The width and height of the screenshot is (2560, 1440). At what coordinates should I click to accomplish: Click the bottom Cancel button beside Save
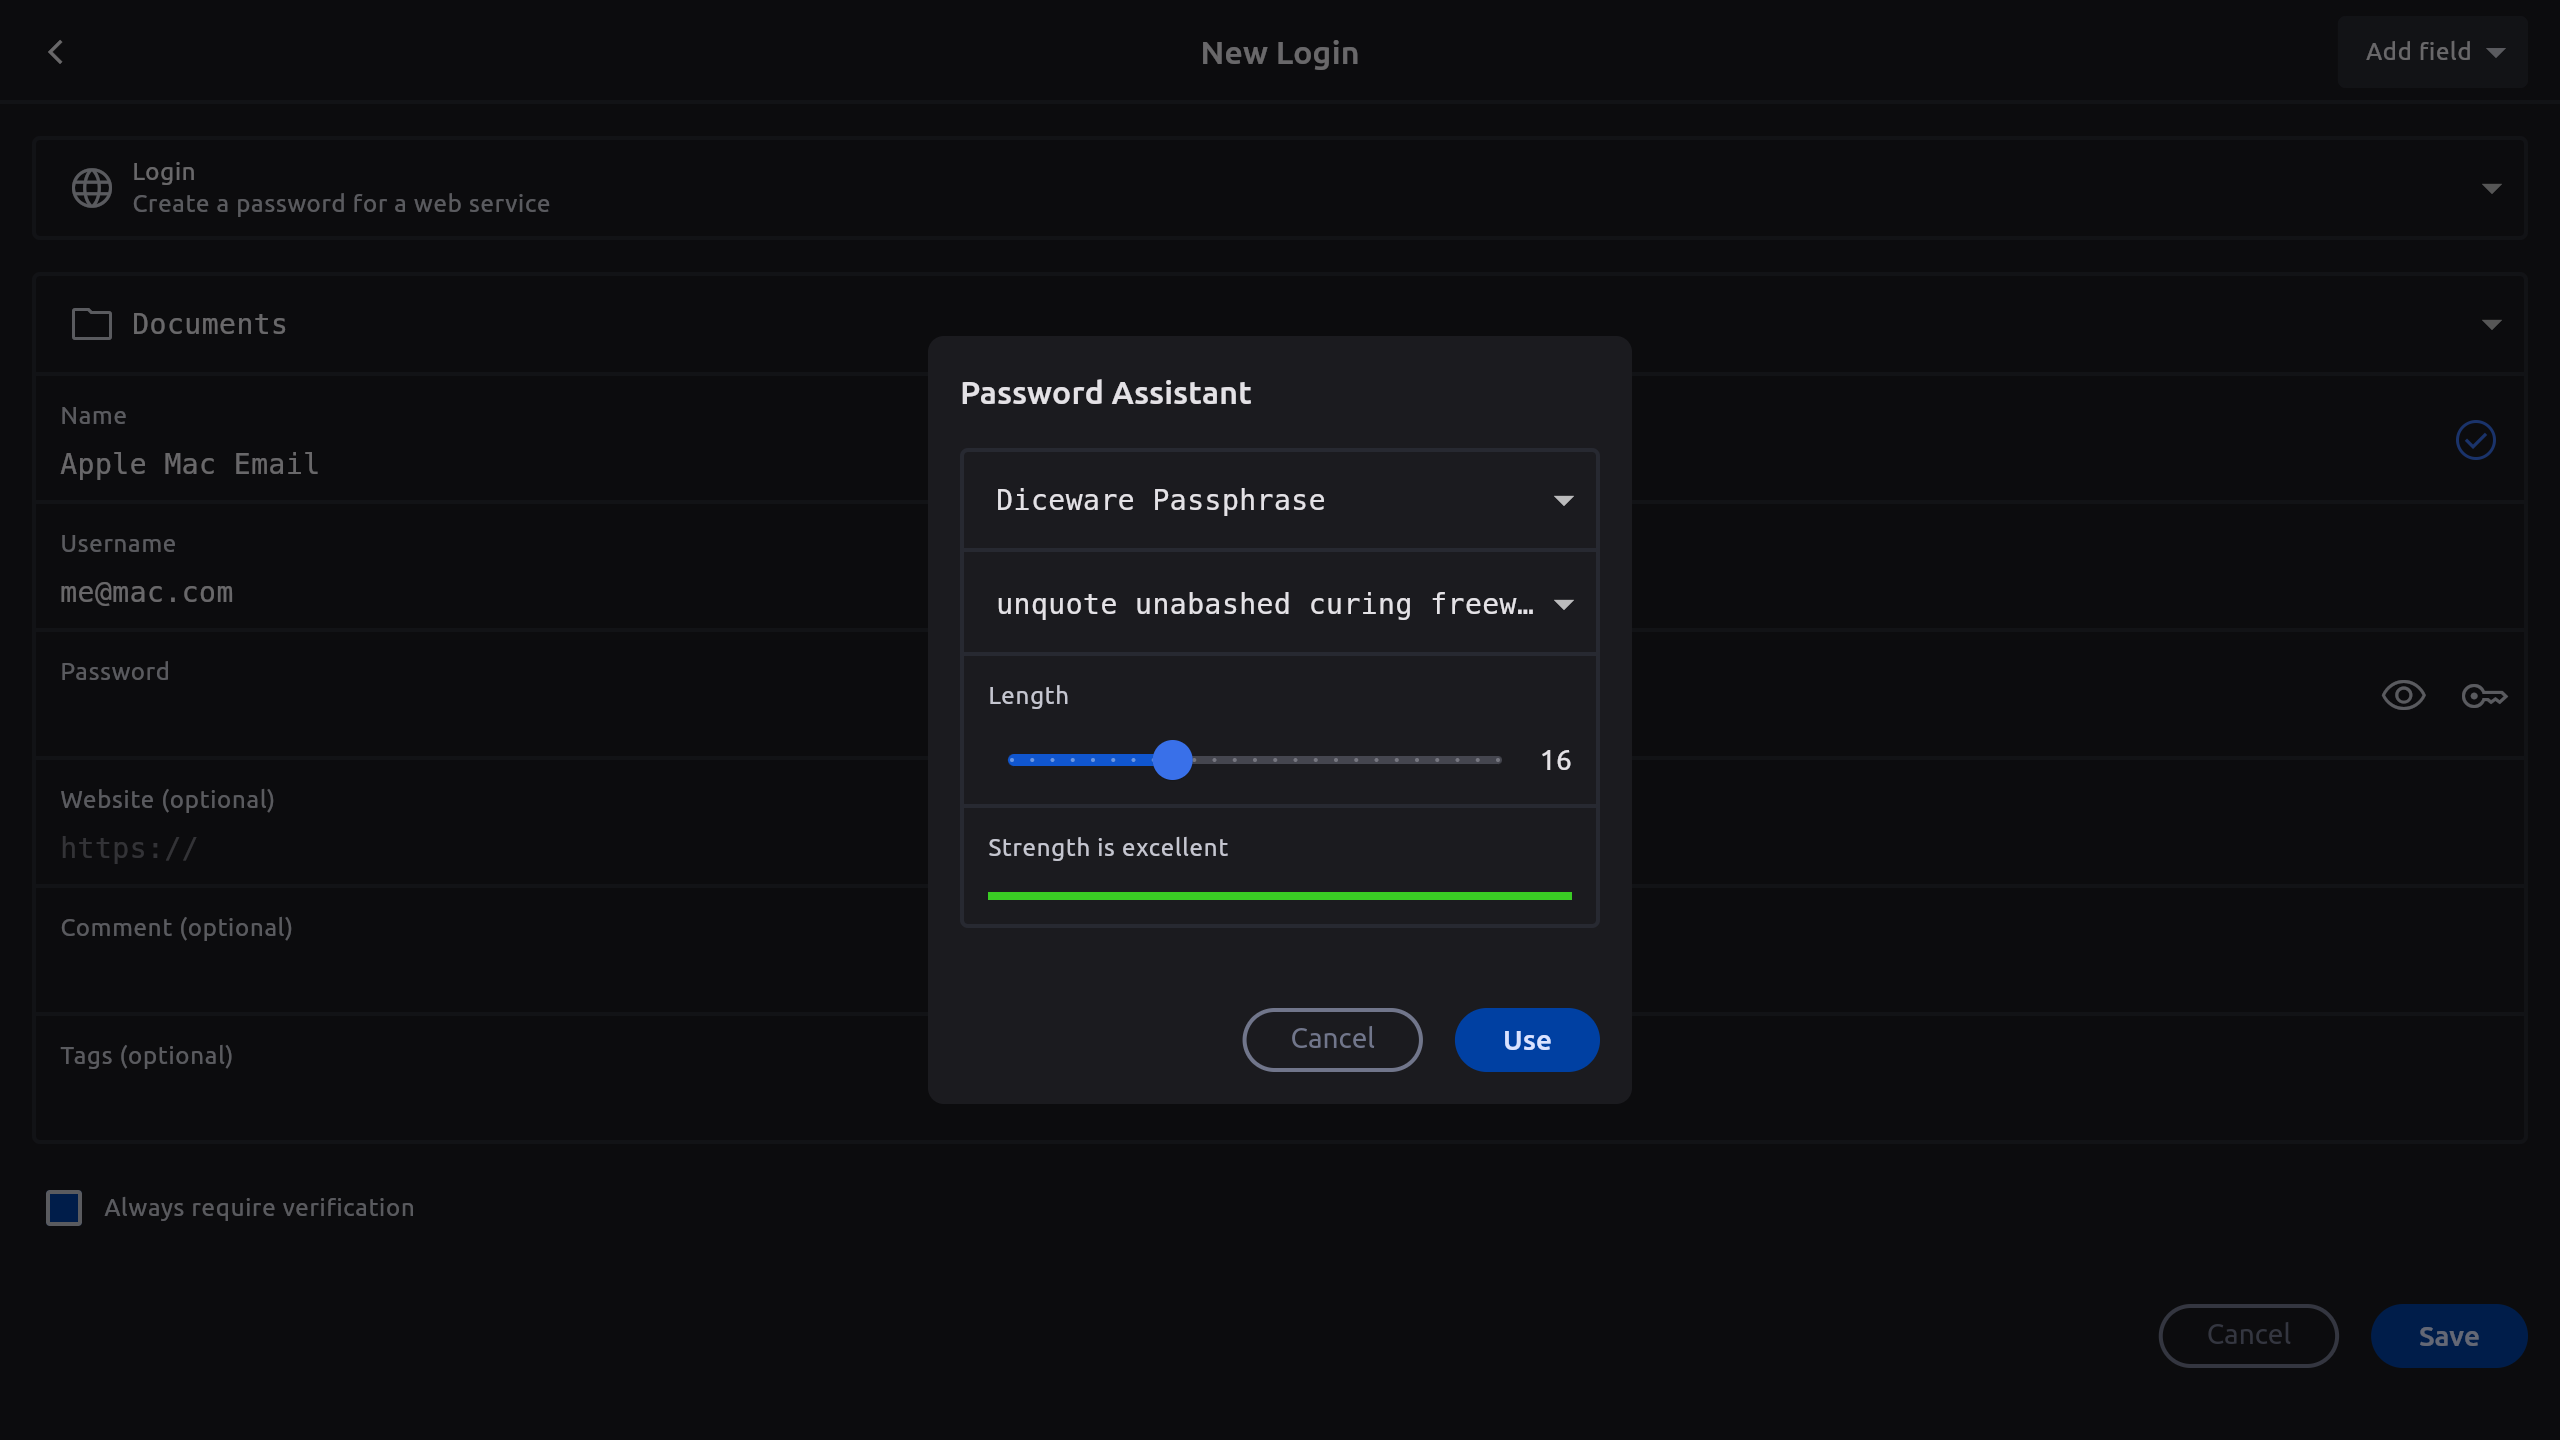2248,1336
